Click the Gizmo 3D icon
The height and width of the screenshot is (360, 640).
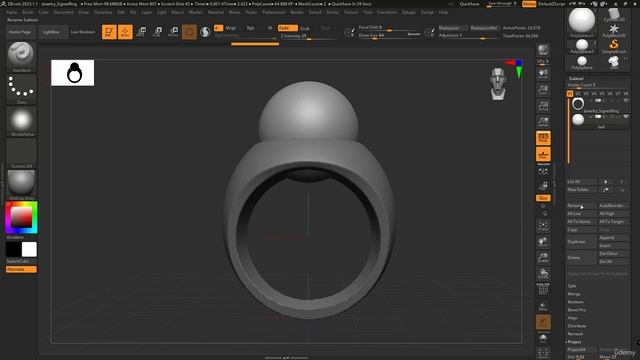[x=189, y=32]
